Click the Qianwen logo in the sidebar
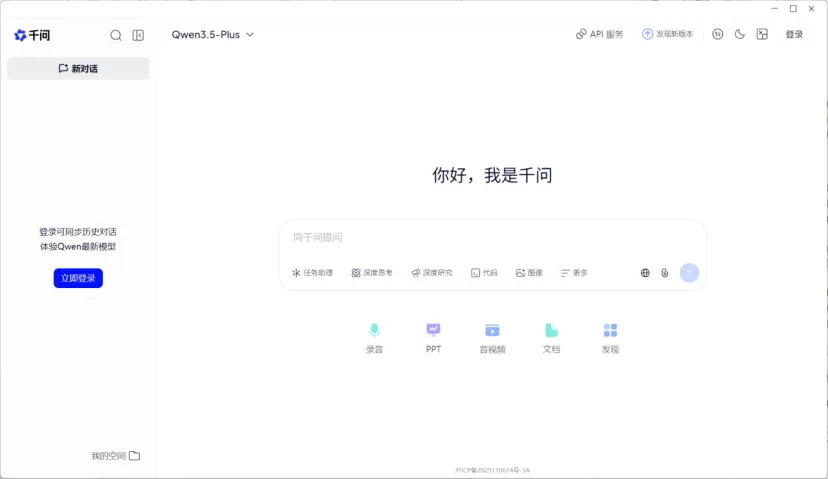The height and width of the screenshot is (479, 828). point(32,35)
